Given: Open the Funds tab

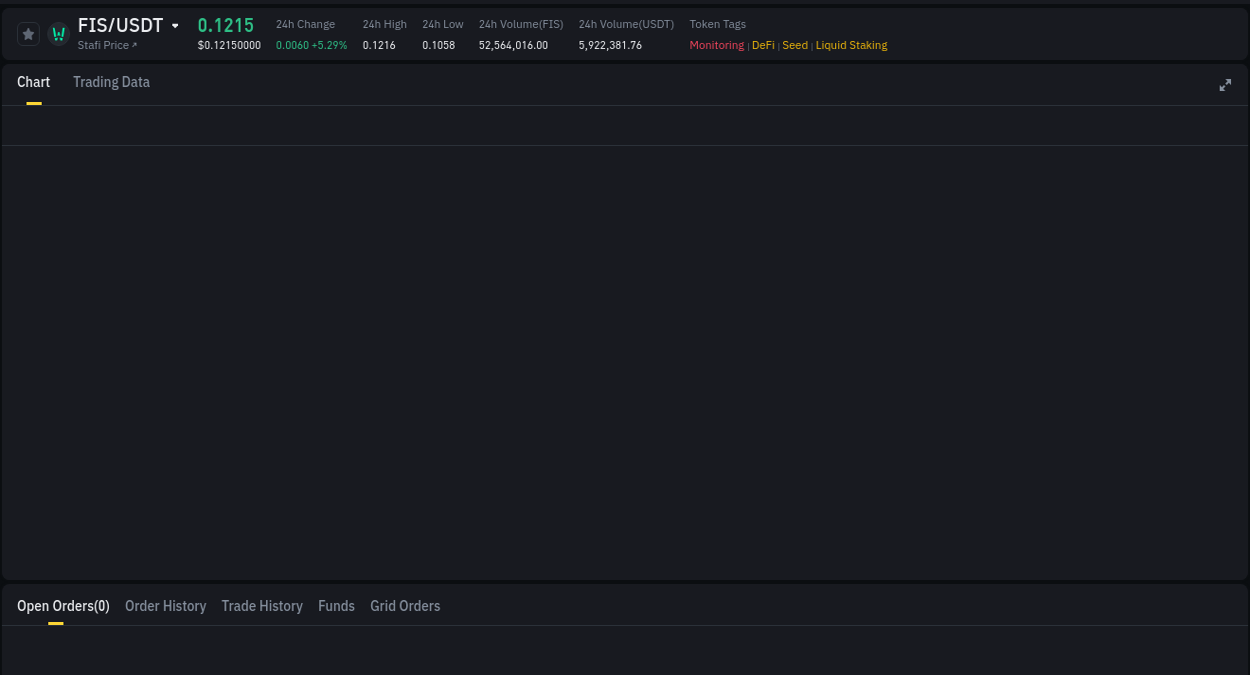Looking at the screenshot, I should [x=336, y=605].
